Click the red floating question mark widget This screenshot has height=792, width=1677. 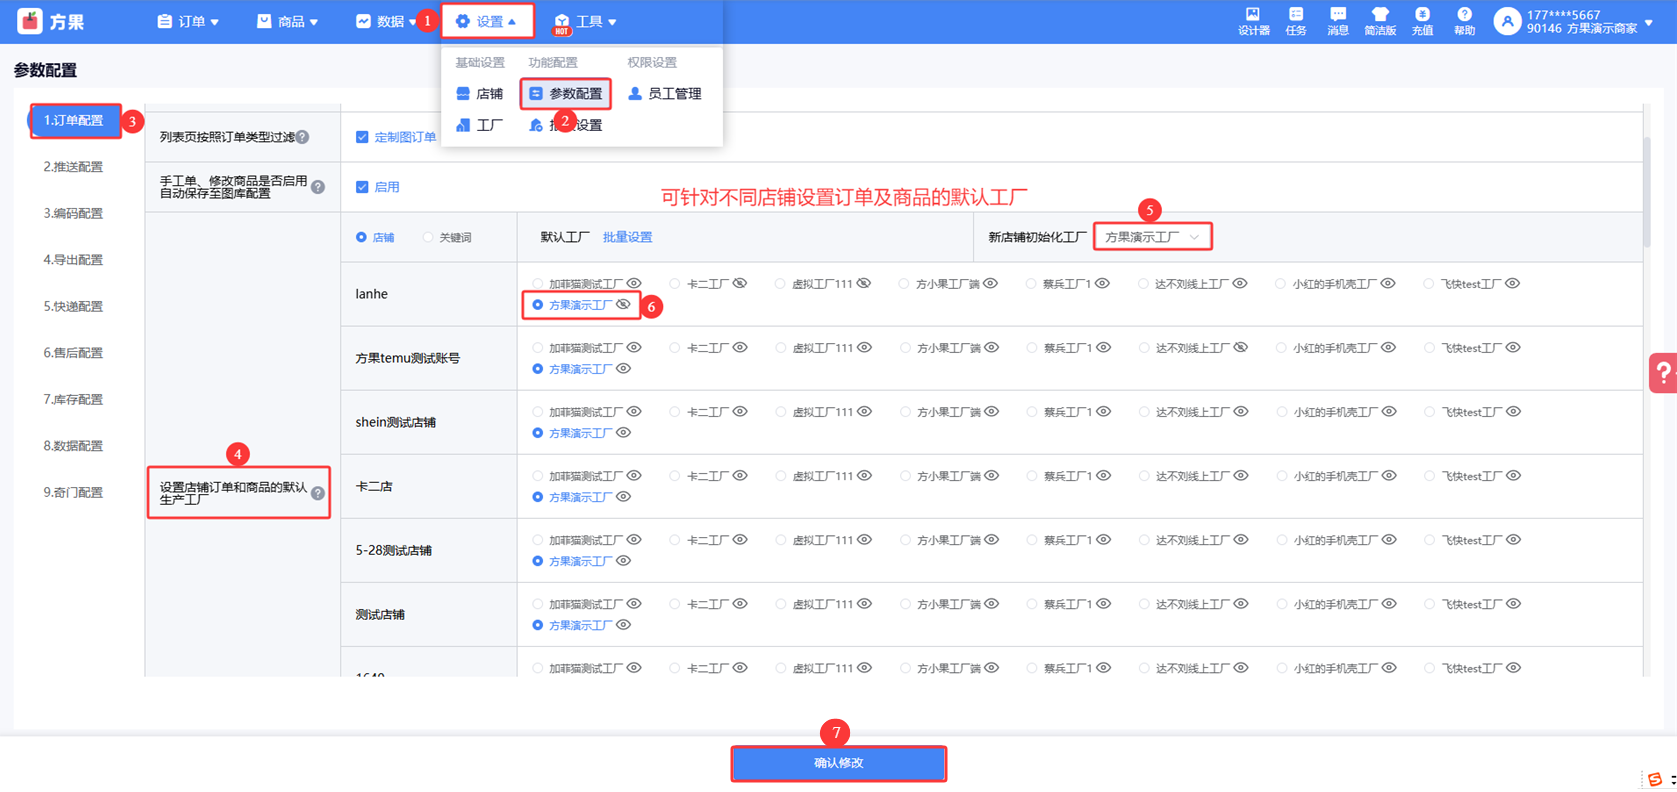(1663, 373)
